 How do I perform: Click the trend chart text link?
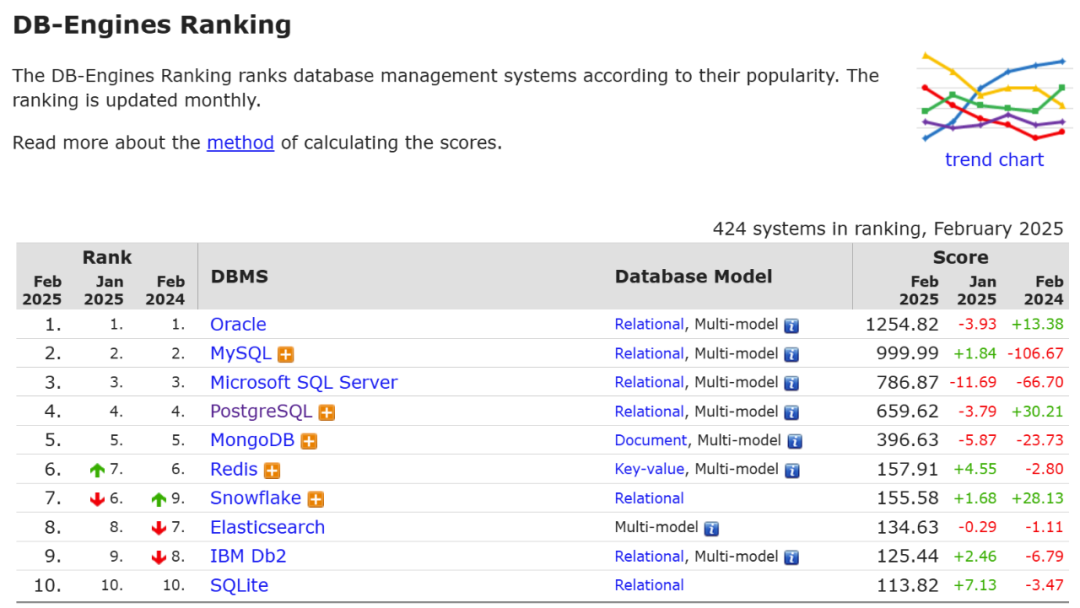pyautogui.click(x=993, y=160)
